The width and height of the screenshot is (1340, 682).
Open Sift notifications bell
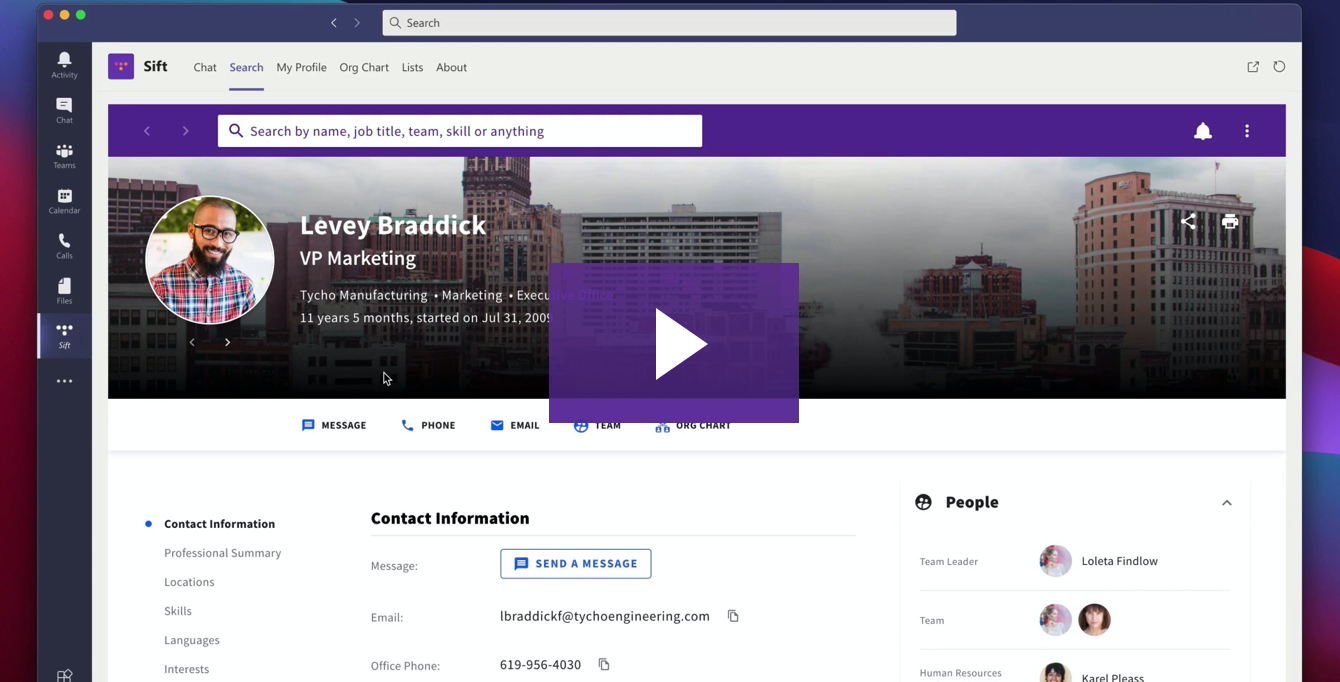(1203, 131)
